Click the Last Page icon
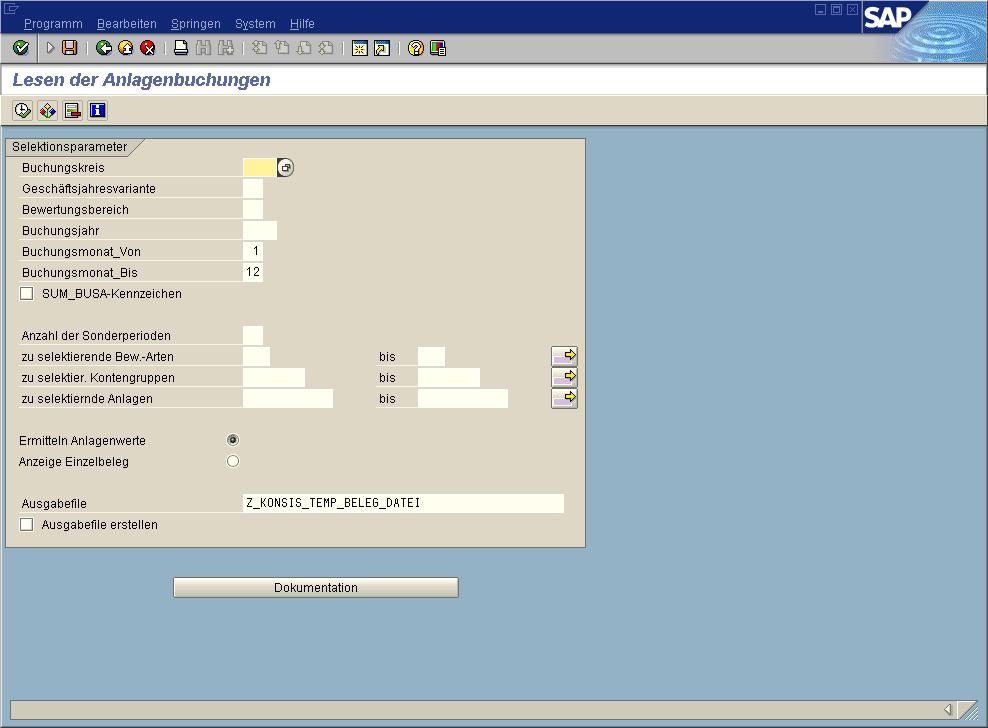 click(326, 48)
